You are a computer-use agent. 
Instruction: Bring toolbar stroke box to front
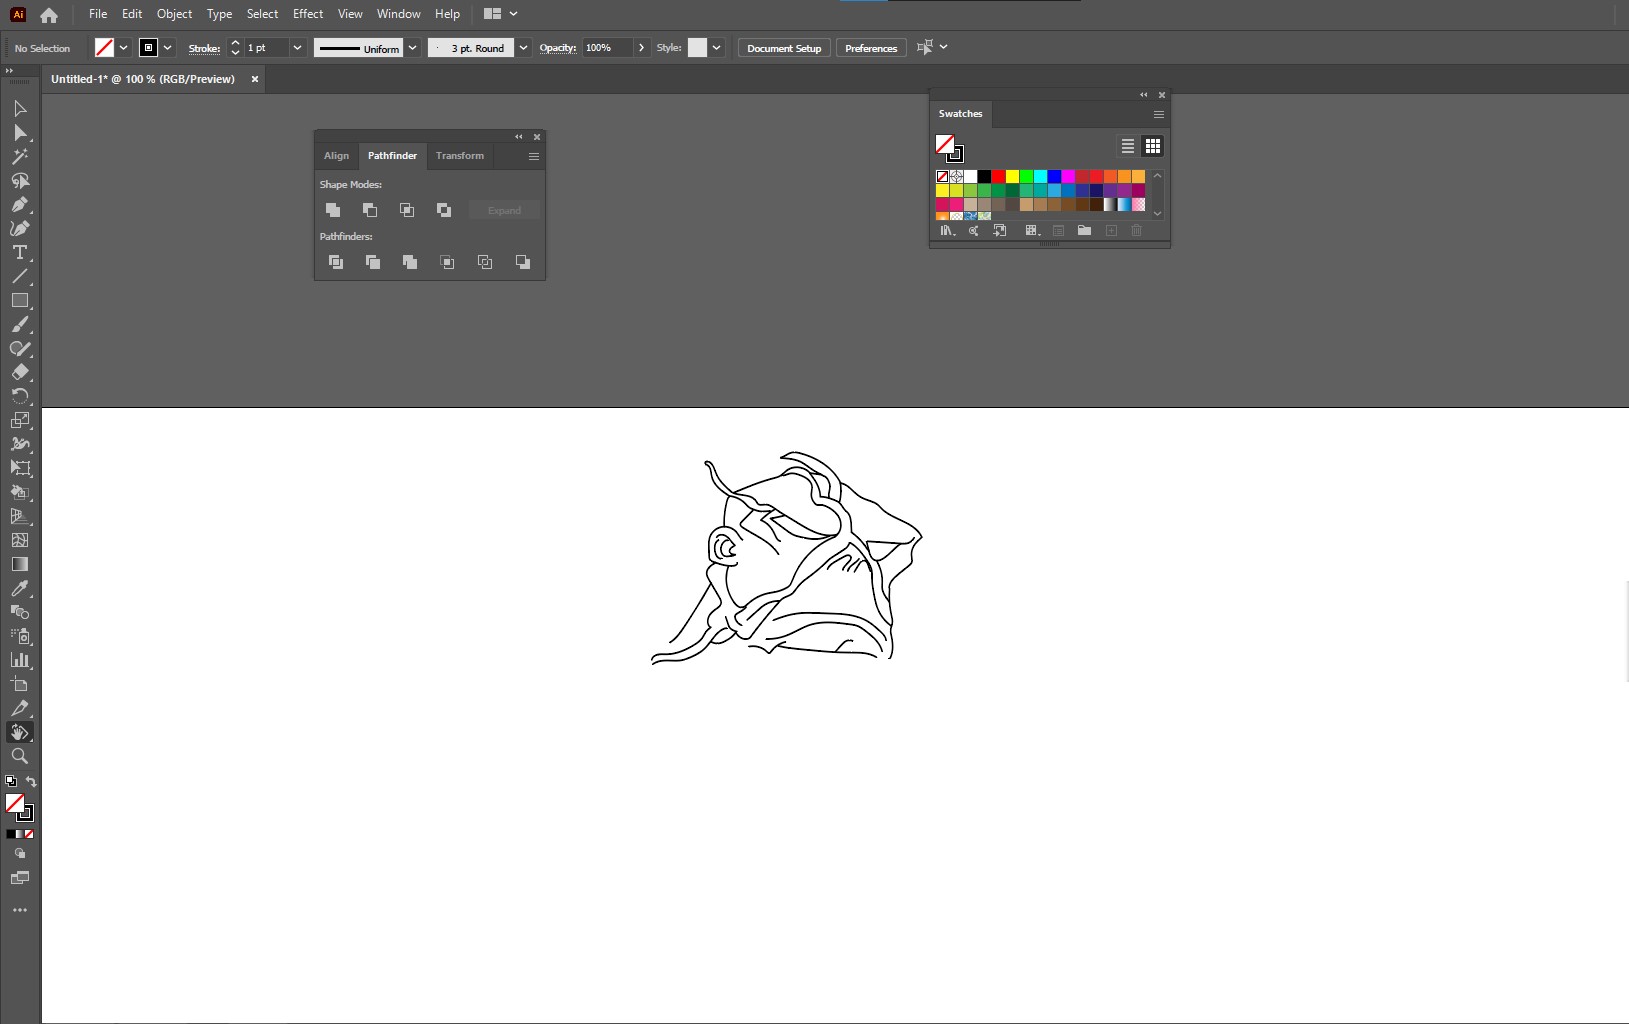(x=26, y=814)
